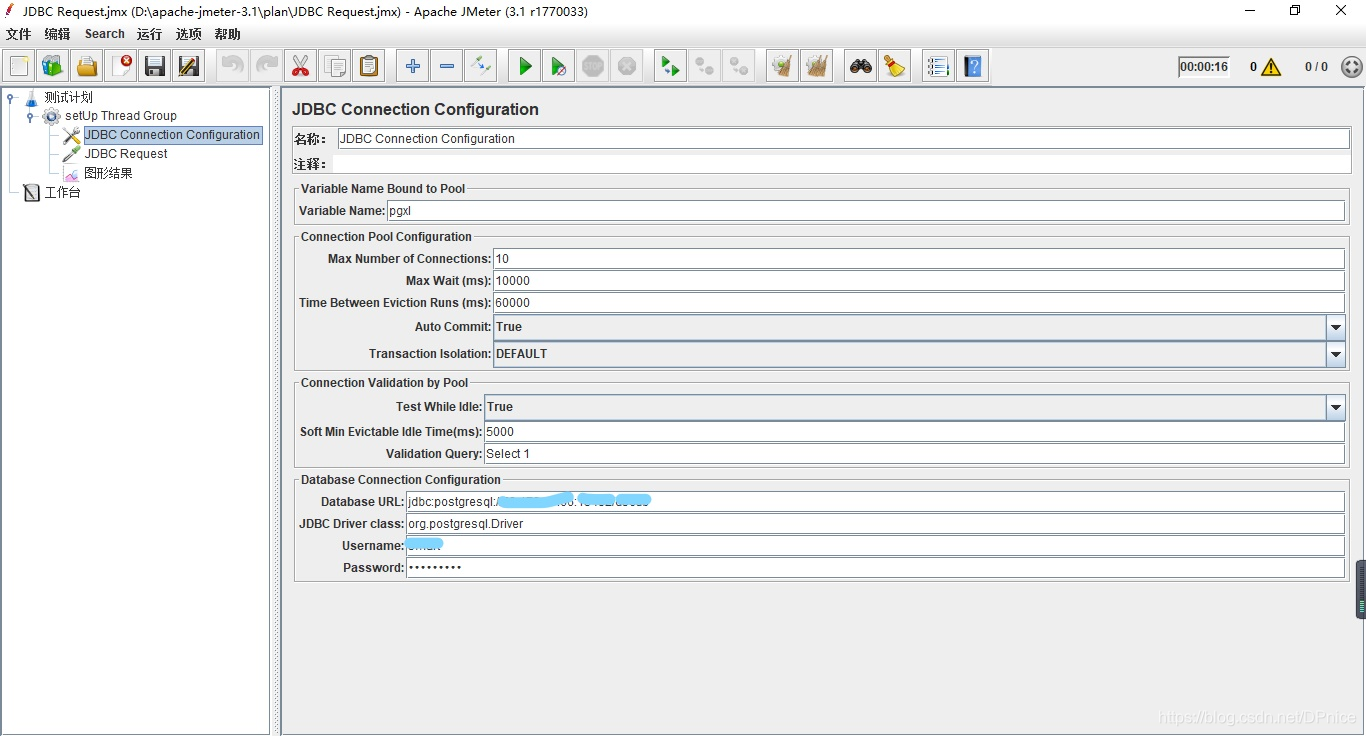Image resolution: width=1366 pixels, height=736 pixels.
Task: Clear all results with double broom icon
Action: click(x=817, y=67)
